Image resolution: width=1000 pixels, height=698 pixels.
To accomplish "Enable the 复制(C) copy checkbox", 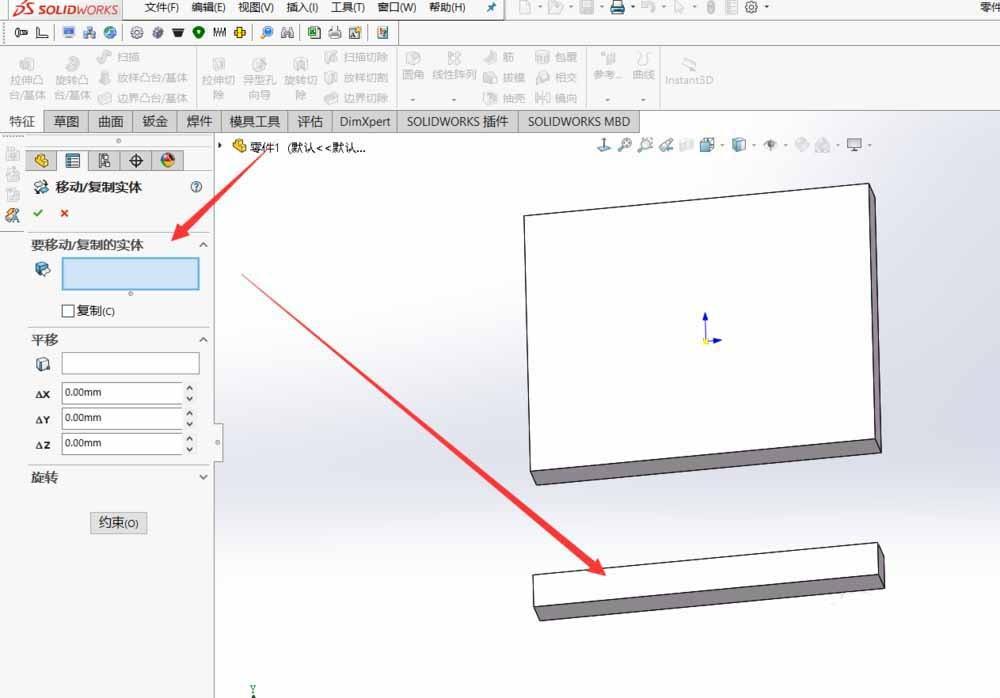I will point(67,310).
